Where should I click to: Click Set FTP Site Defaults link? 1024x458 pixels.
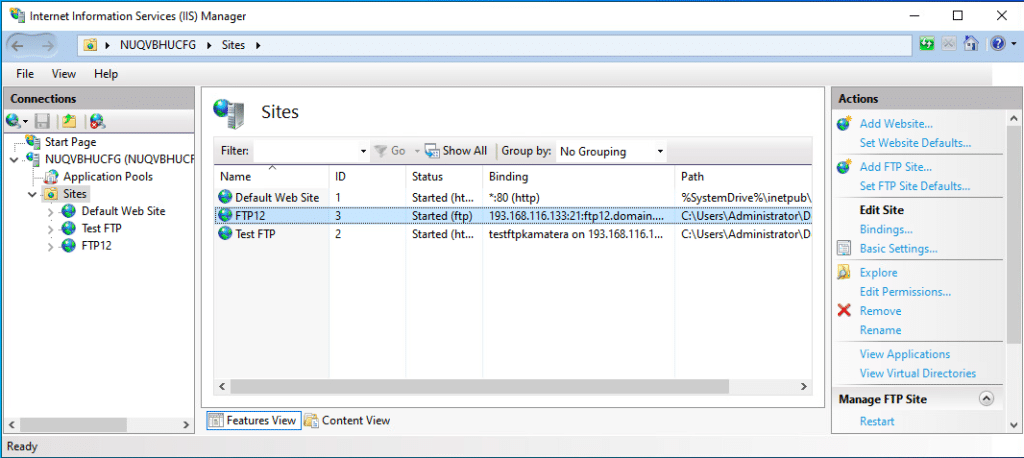coord(914,186)
